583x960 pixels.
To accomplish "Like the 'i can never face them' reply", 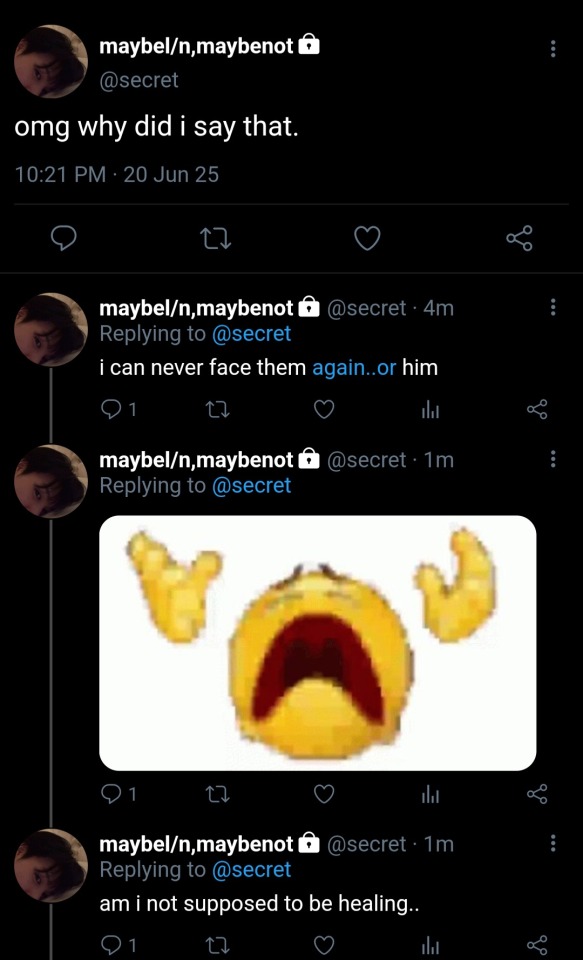I will click(x=324, y=409).
